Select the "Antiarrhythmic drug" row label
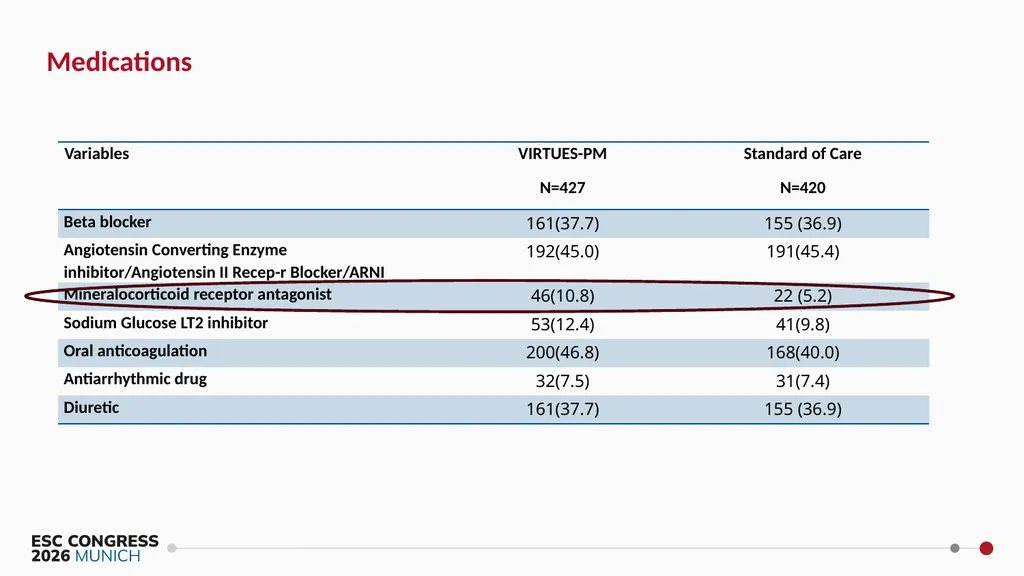 135,379
